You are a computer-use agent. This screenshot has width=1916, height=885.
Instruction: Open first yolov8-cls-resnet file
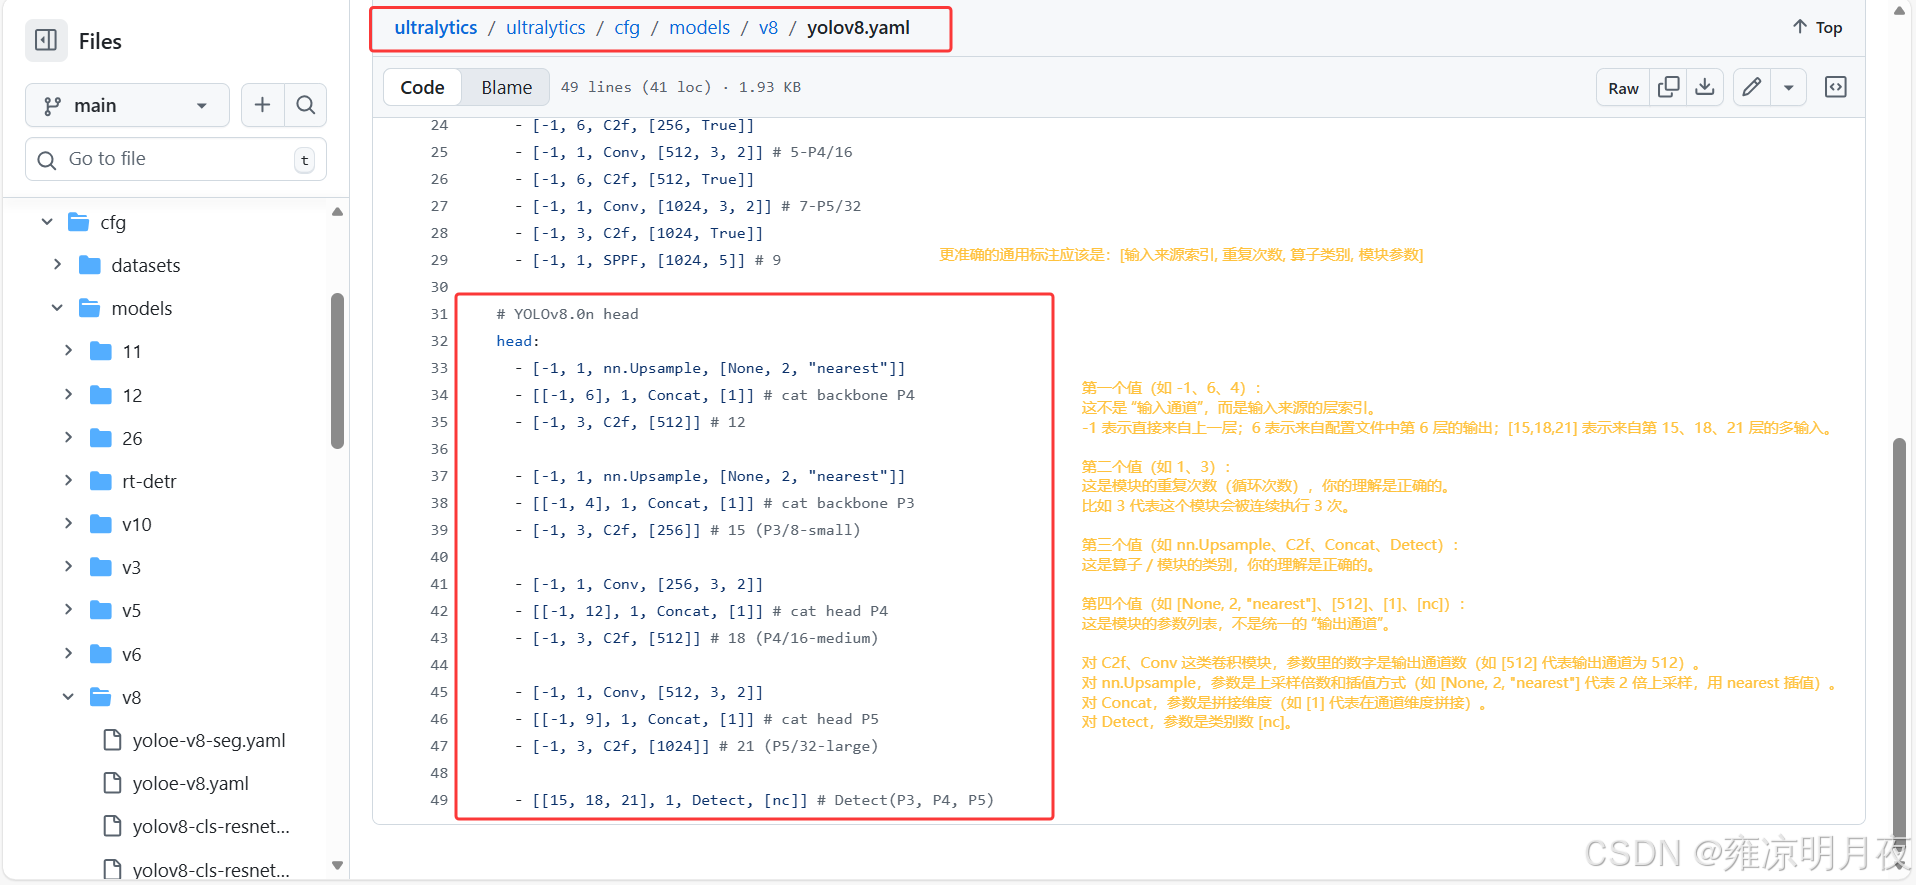click(211, 826)
